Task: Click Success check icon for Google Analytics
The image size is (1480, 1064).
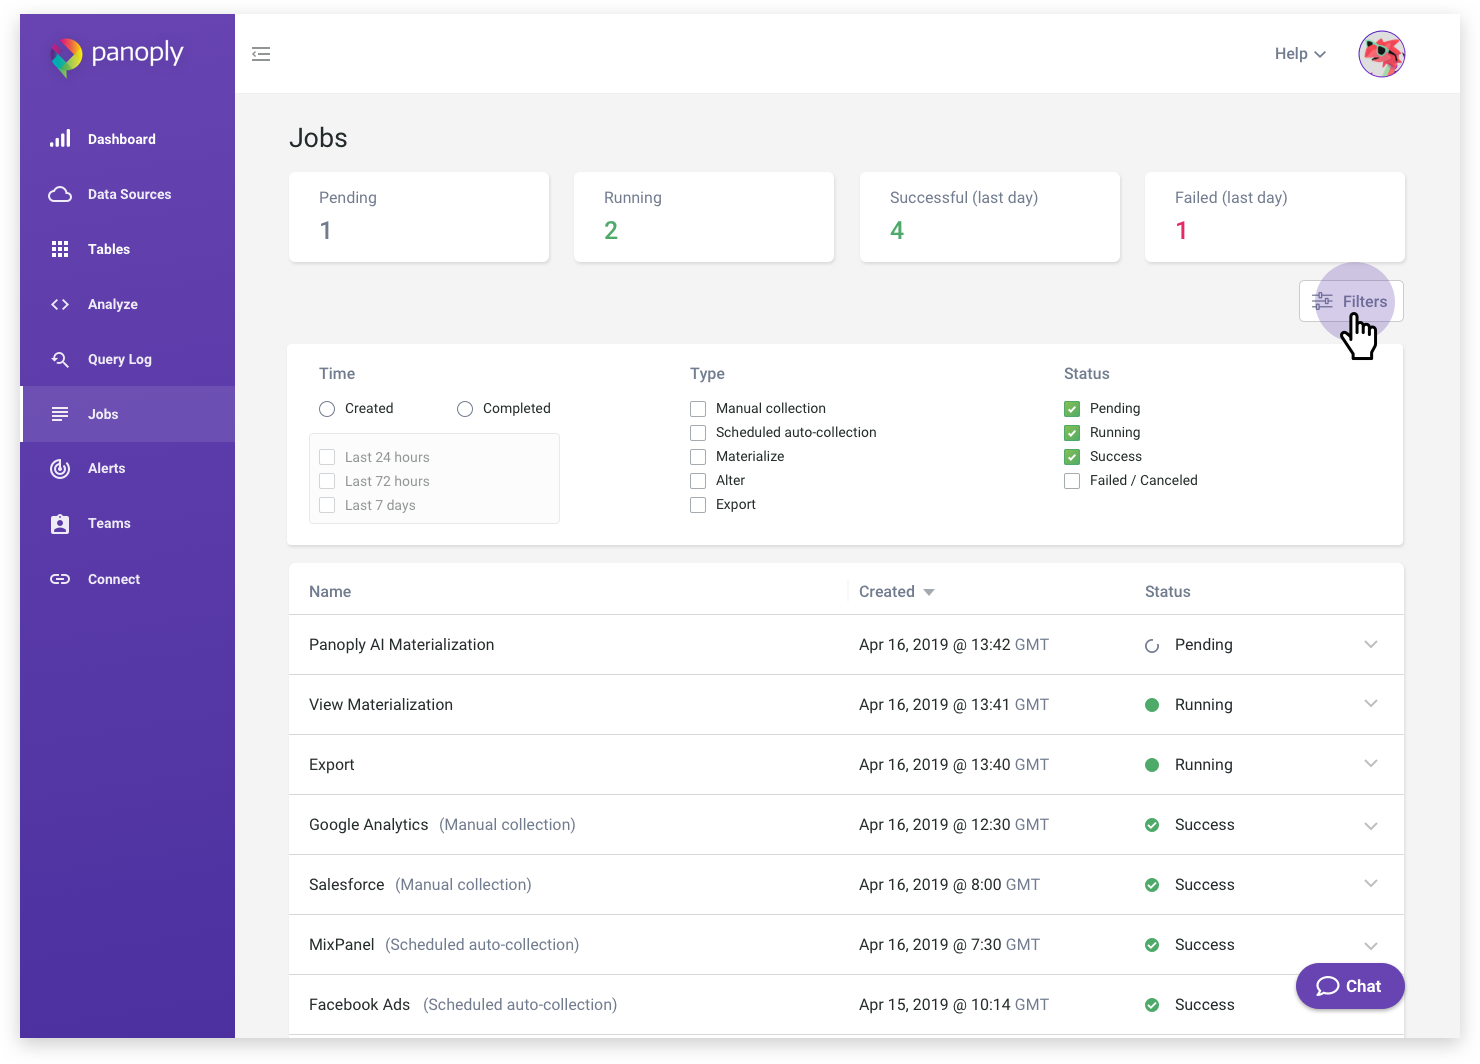Action: pyautogui.click(x=1152, y=825)
